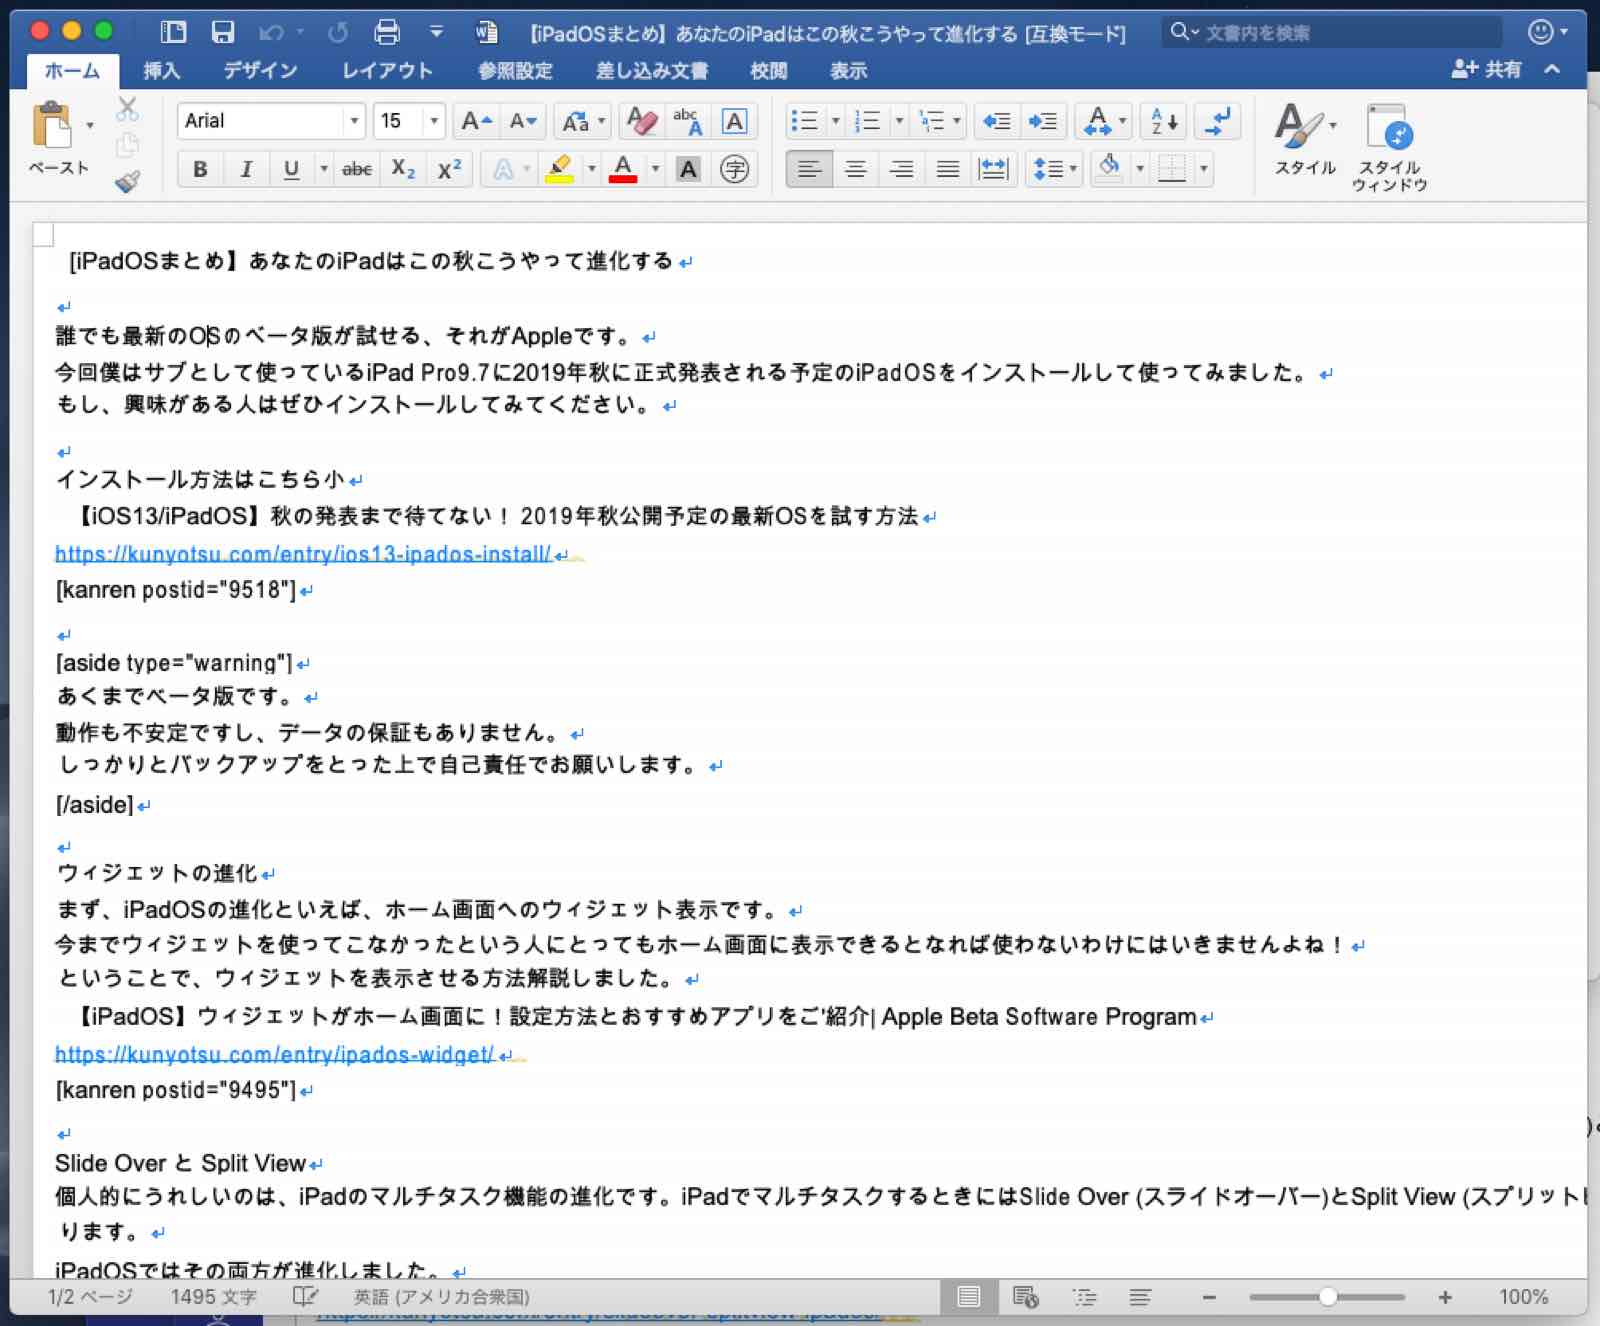
Task: Expand the bullet list dropdown arrow
Action: 835,122
